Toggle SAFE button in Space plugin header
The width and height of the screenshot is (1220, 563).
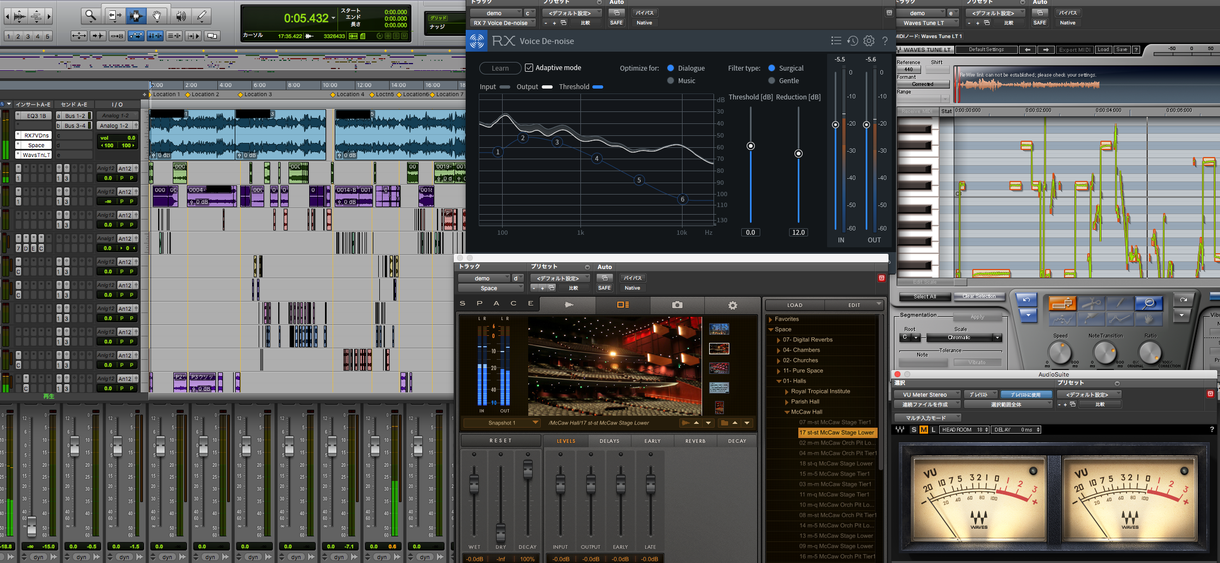tap(604, 288)
